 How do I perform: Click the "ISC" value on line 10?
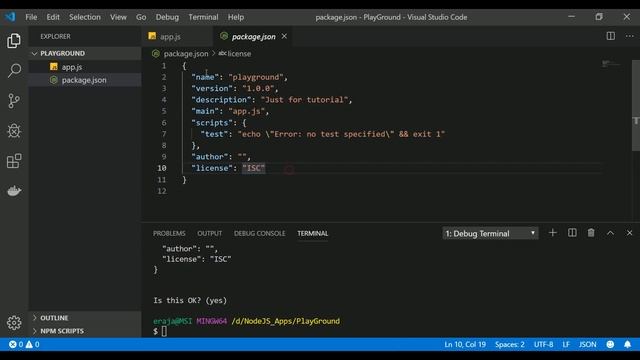[x=253, y=168]
